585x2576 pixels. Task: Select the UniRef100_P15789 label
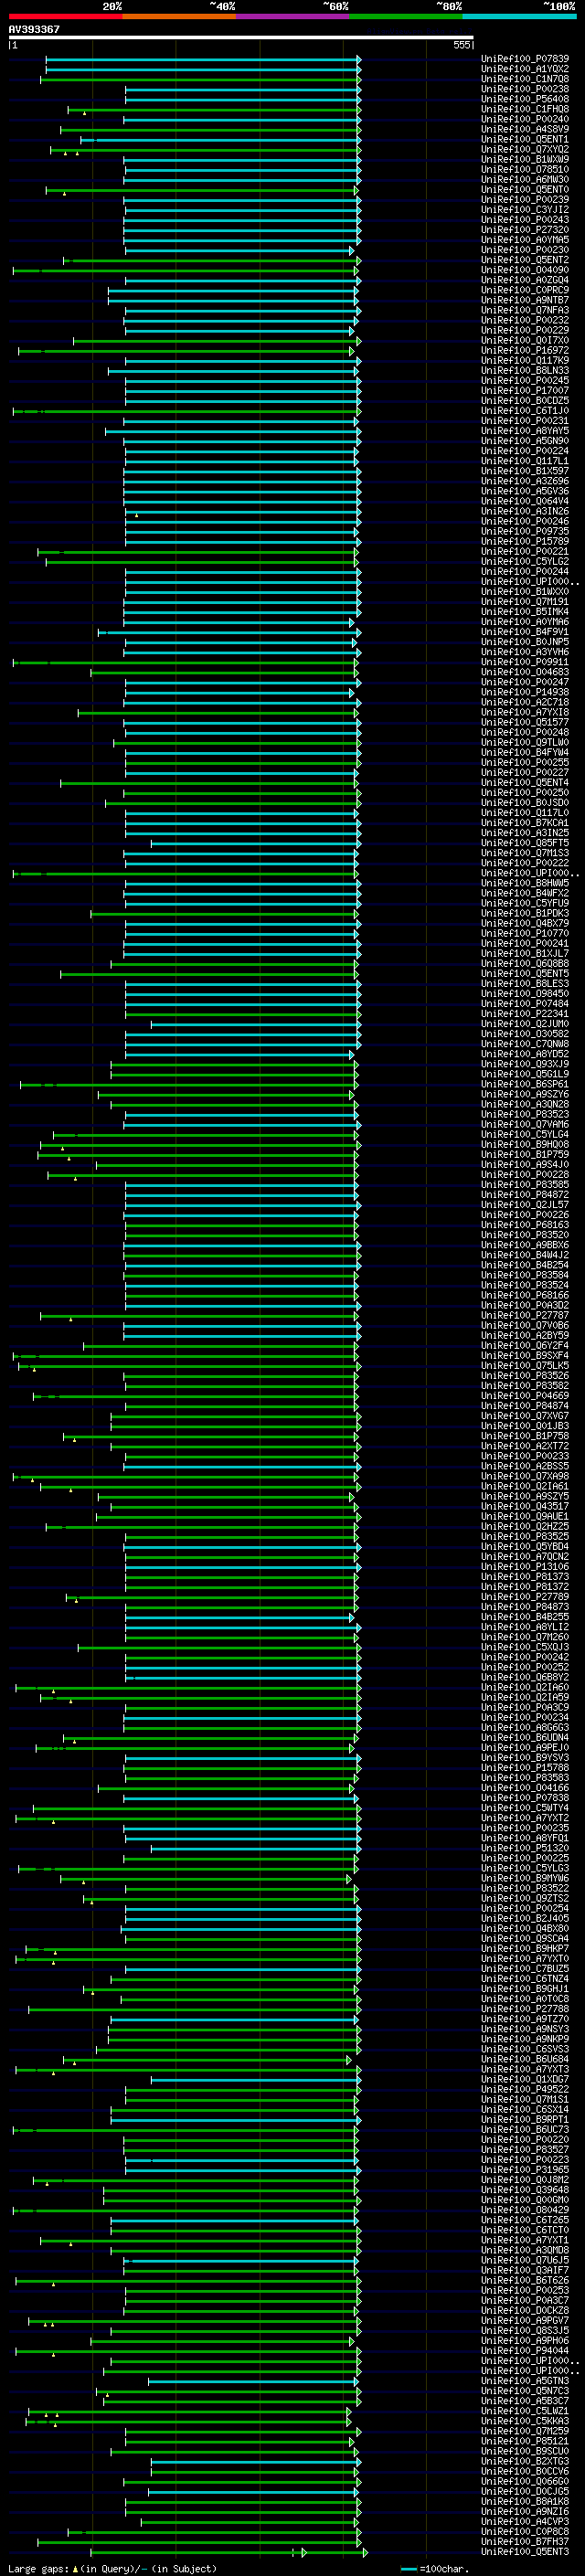tap(525, 541)
